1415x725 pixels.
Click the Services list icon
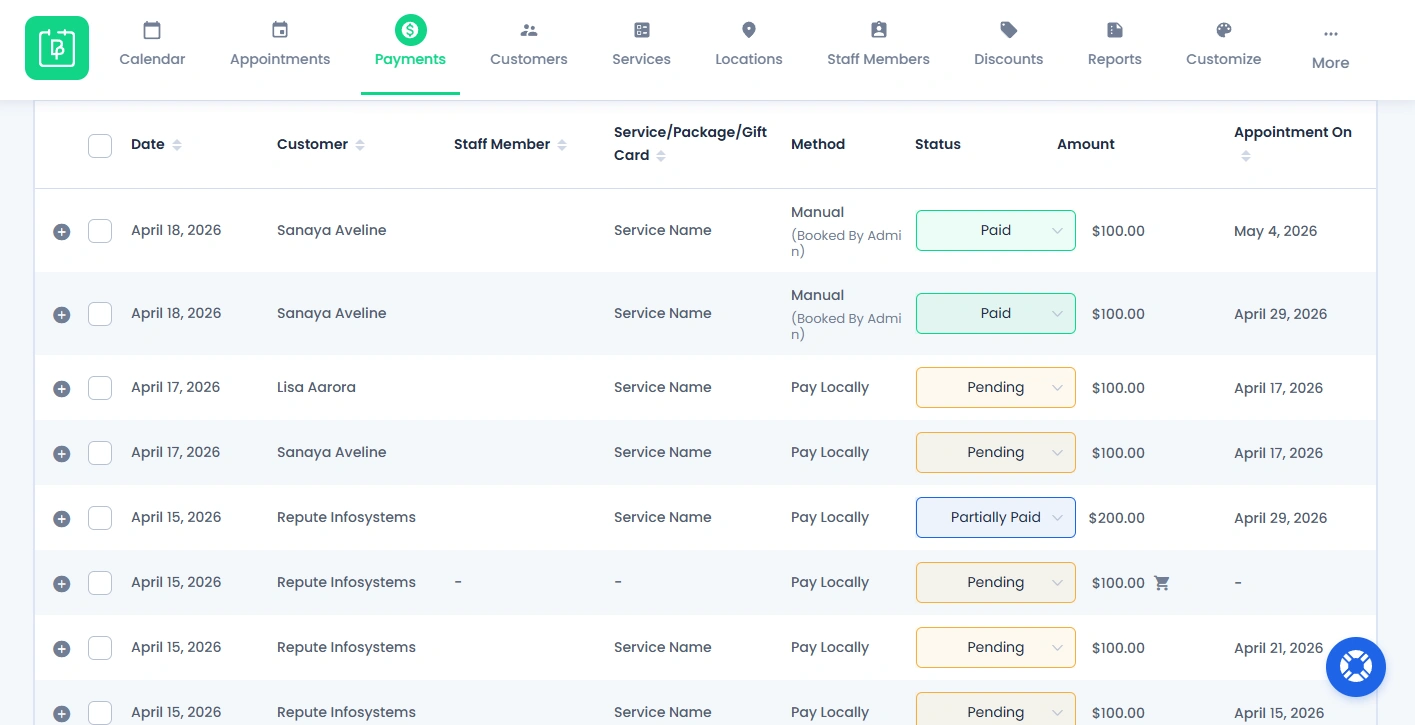(642, 30)
